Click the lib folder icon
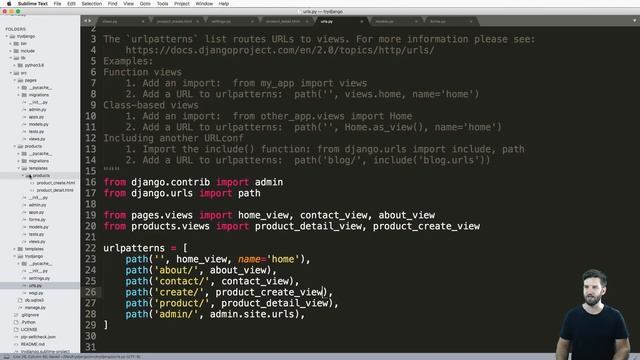 pyautogui.click(x=16, y=58)
